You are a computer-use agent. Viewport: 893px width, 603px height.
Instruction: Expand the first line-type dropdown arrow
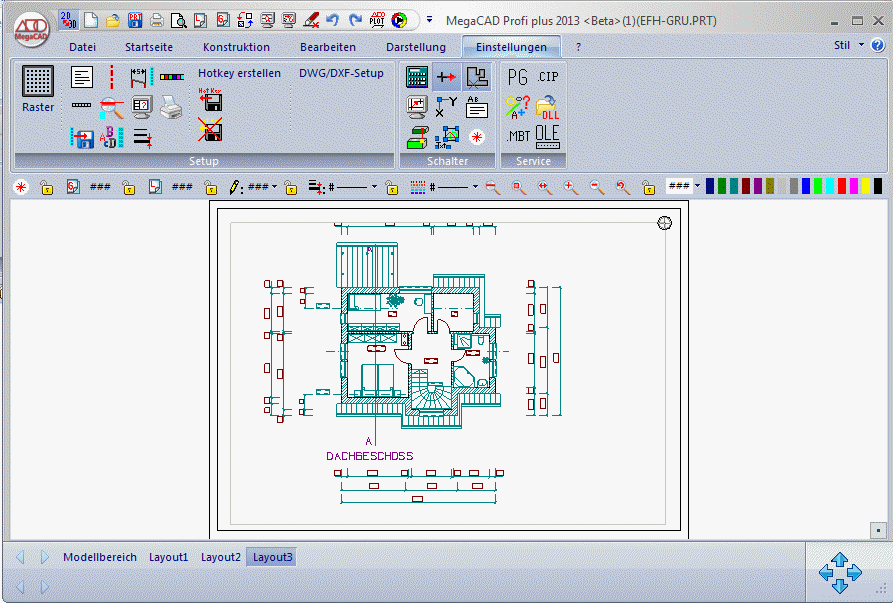pyautogui.click(x=374, y=186)
